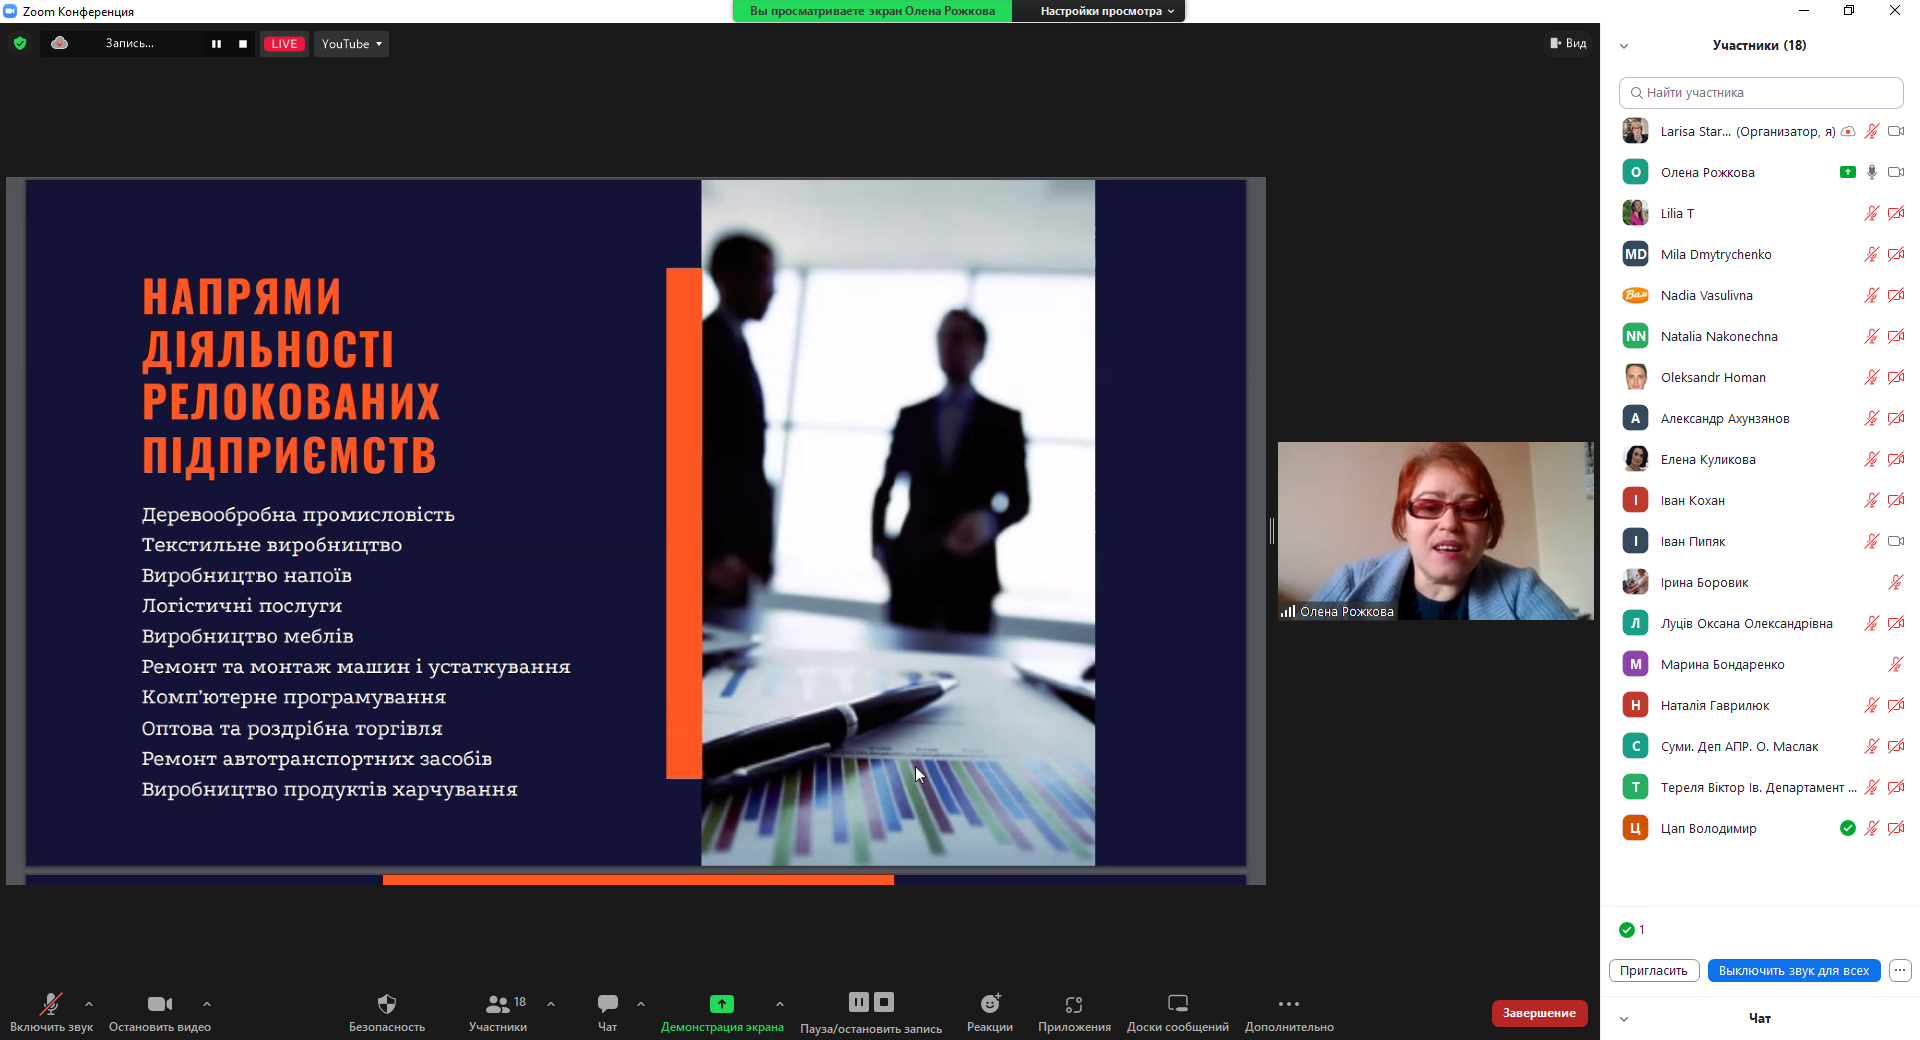Viewport: 1920px width, 1040px height.
Task: Click the divider handle beside shared screen
Action: coord(1271,531)
